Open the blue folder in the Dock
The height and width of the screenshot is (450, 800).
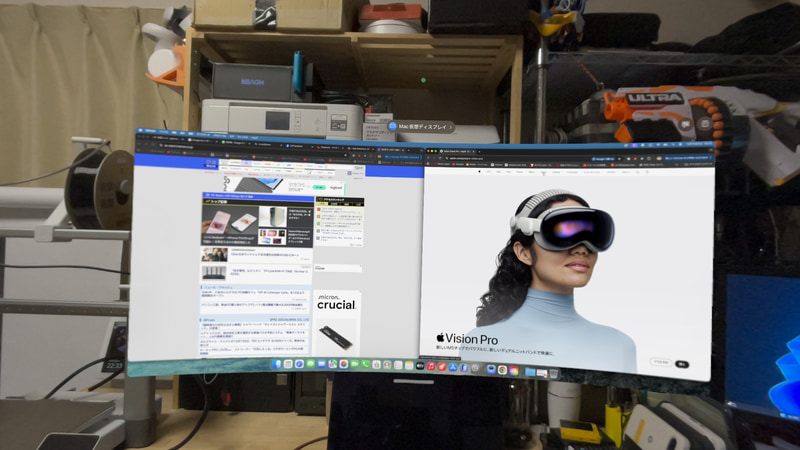point(530,371)
